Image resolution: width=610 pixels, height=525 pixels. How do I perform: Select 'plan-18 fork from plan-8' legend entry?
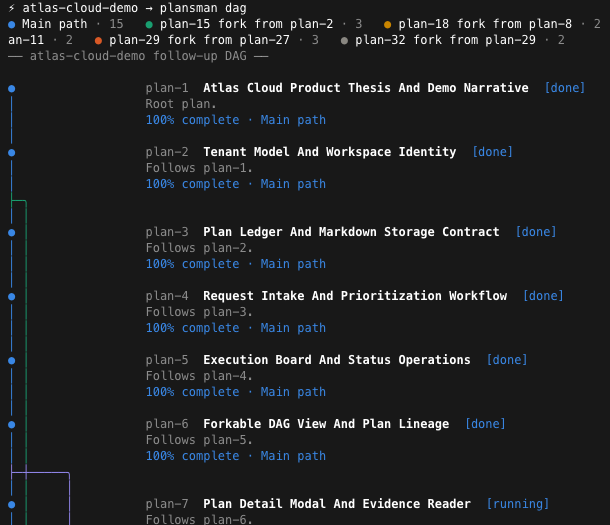(x=492, y=24)
